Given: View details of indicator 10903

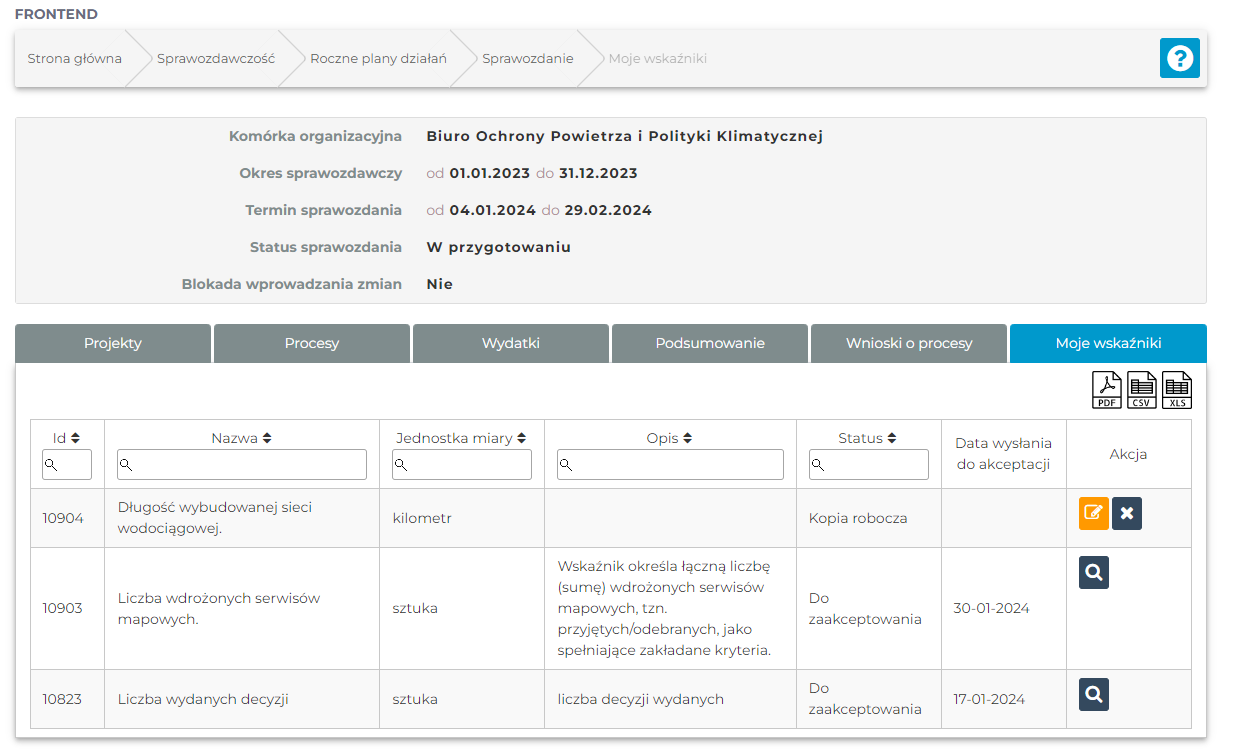Looking at the screenshot, I should pyautogui.click(x=1094, y=573).
